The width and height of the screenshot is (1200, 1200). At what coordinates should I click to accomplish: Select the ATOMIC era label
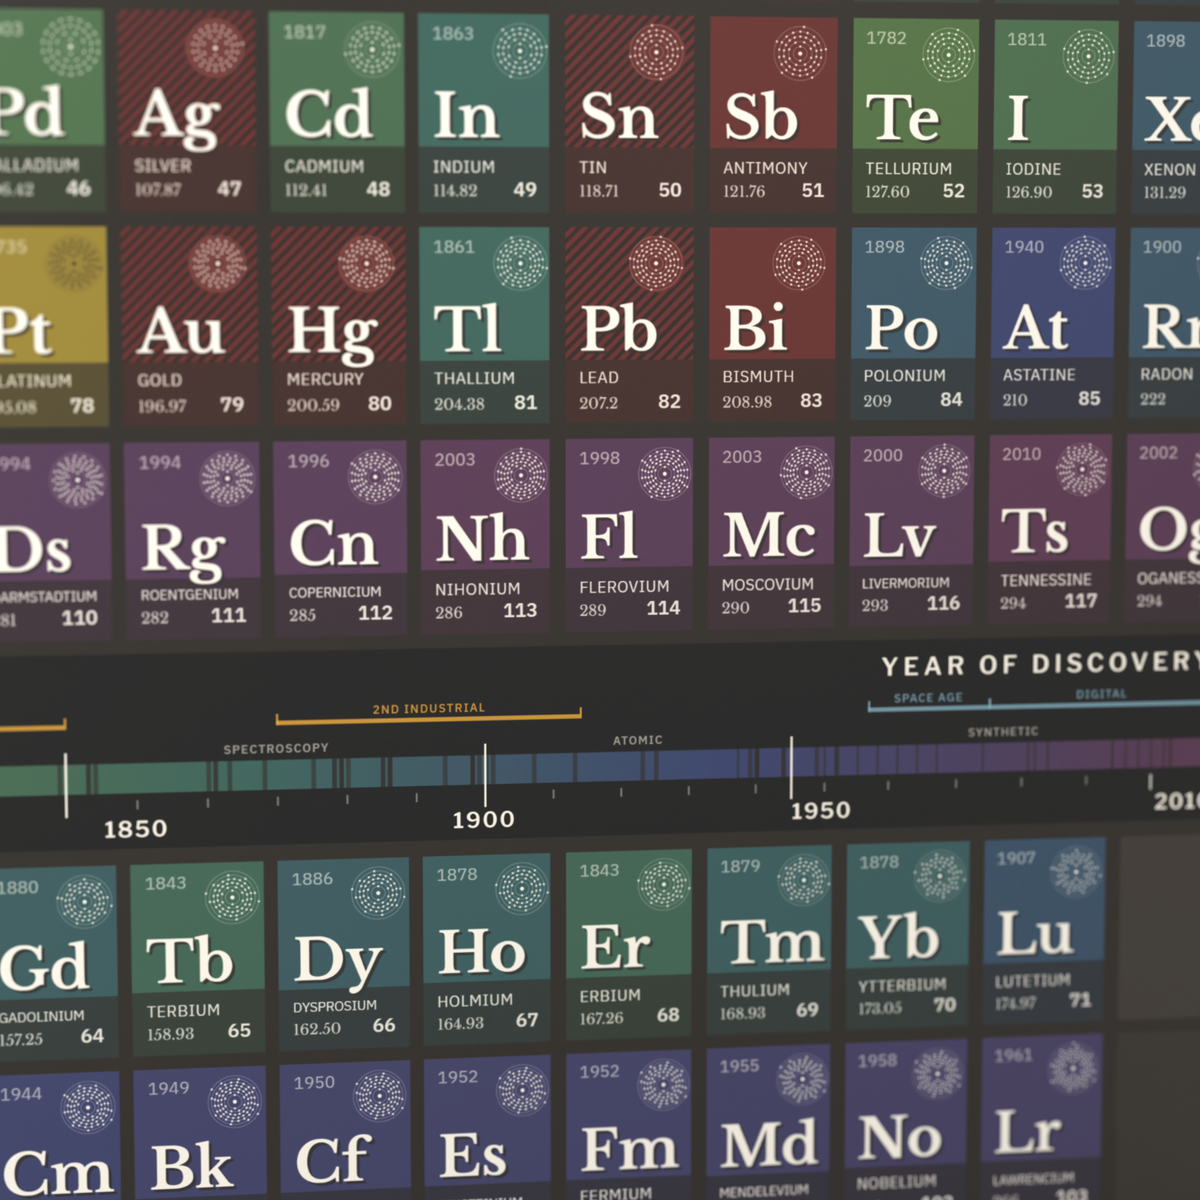pyautogui.click(x=638, y=740)
